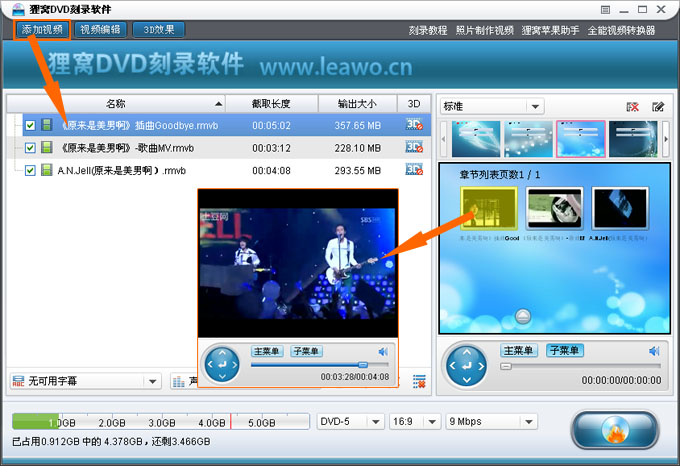Click the delete menu template icon
The image size is (680, 466).
tap(633, 107)
